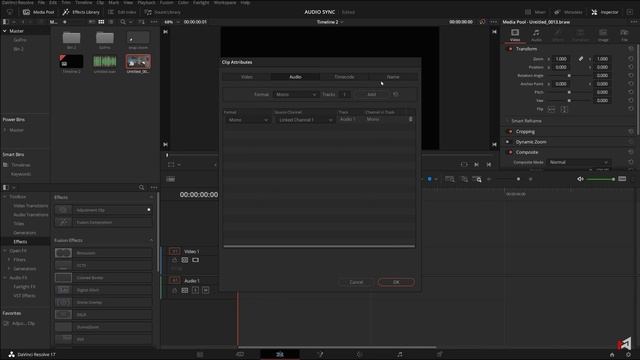This screenshot has width=640, height=360.
Task: Open the Effects Library panel
Action: pyautogui.click(x=81, y=12)
